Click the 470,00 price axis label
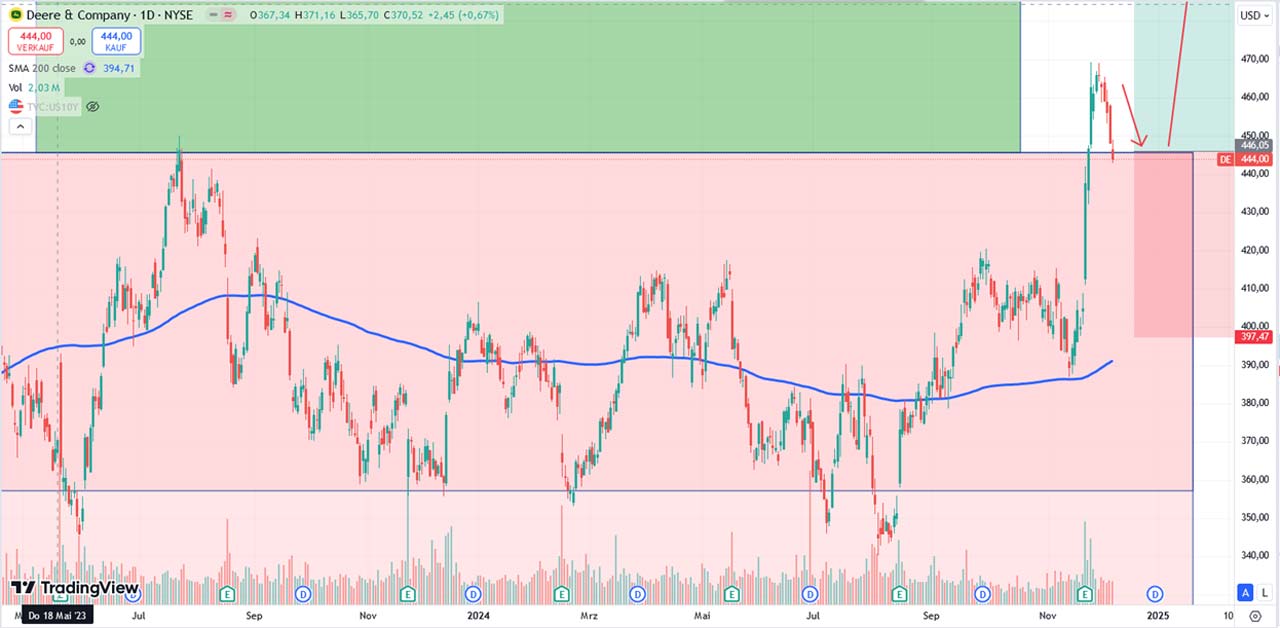This screenshot has height=628, width=1280. tap(1256, 60)
